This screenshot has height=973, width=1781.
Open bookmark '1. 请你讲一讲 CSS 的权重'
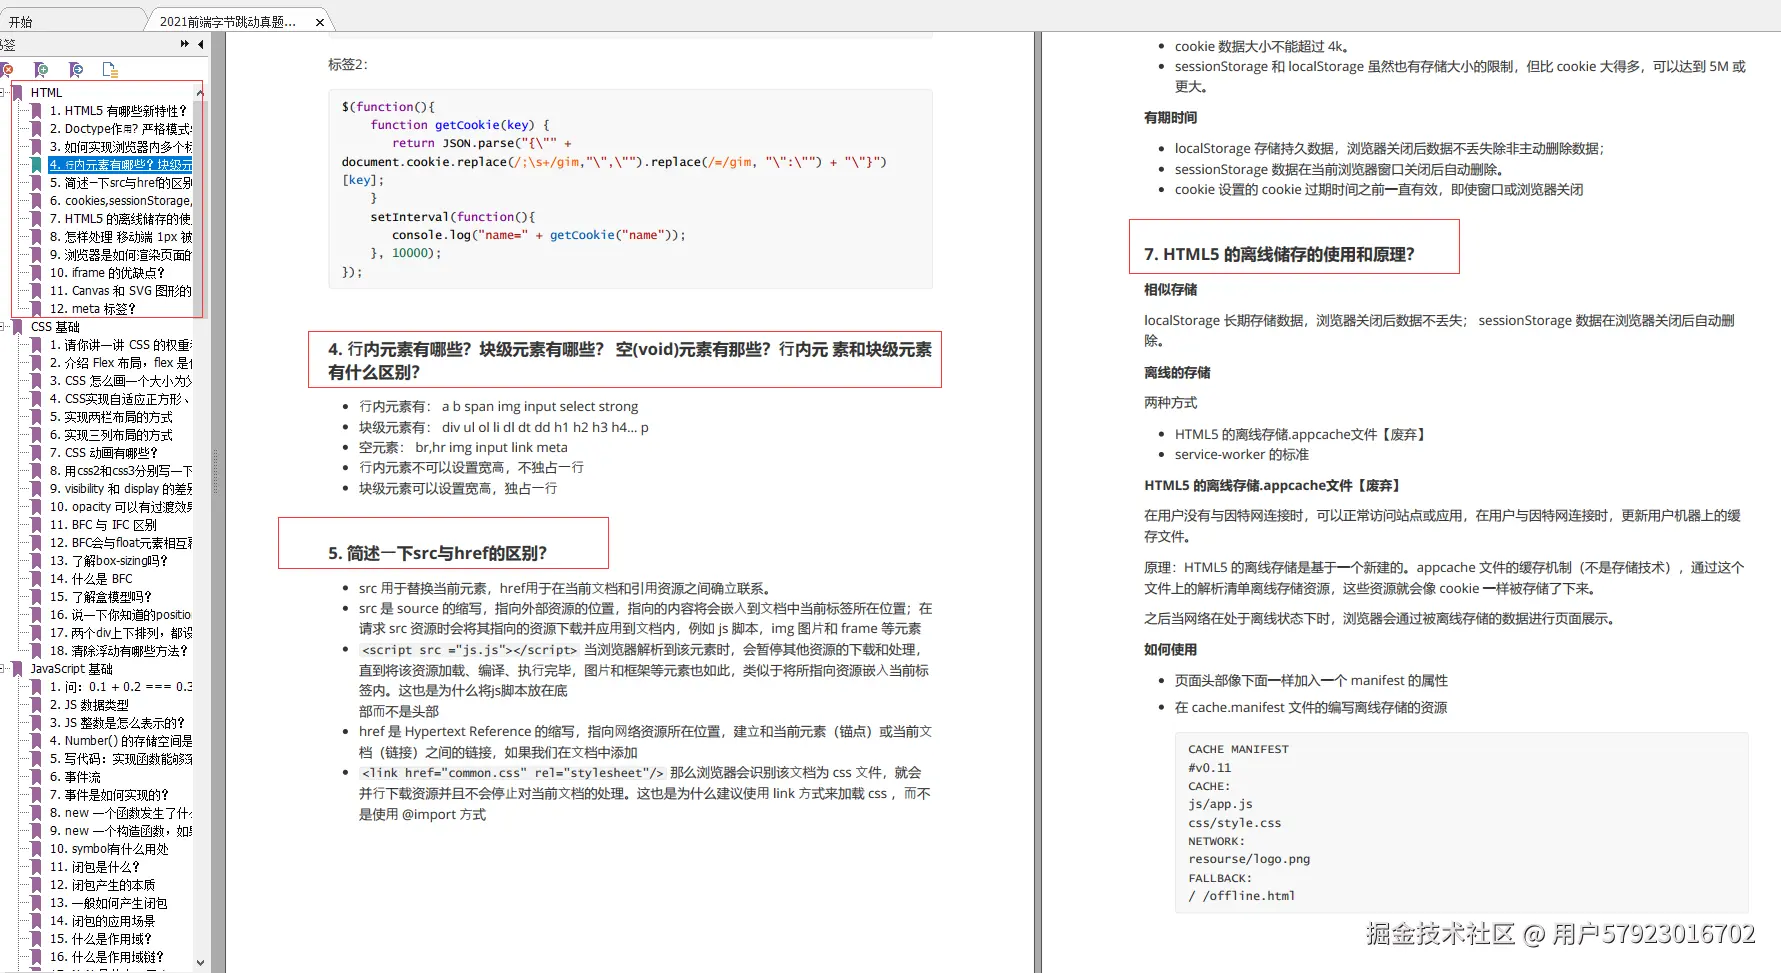120,345
